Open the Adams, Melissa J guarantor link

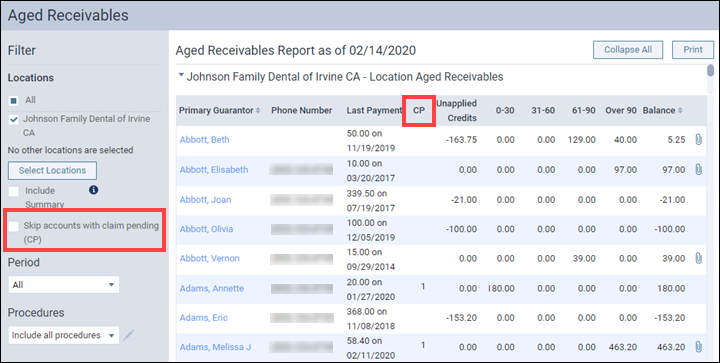[215, 347]
